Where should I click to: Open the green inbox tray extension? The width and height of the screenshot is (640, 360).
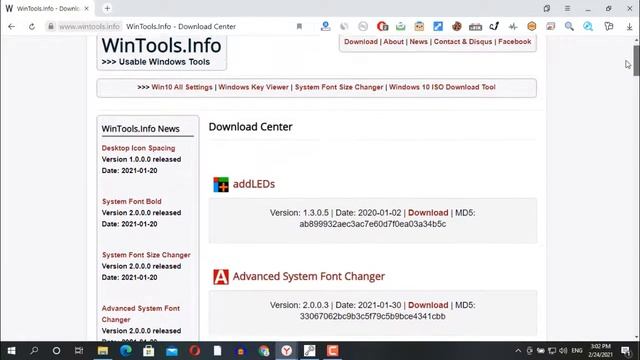tap(400, 27)
